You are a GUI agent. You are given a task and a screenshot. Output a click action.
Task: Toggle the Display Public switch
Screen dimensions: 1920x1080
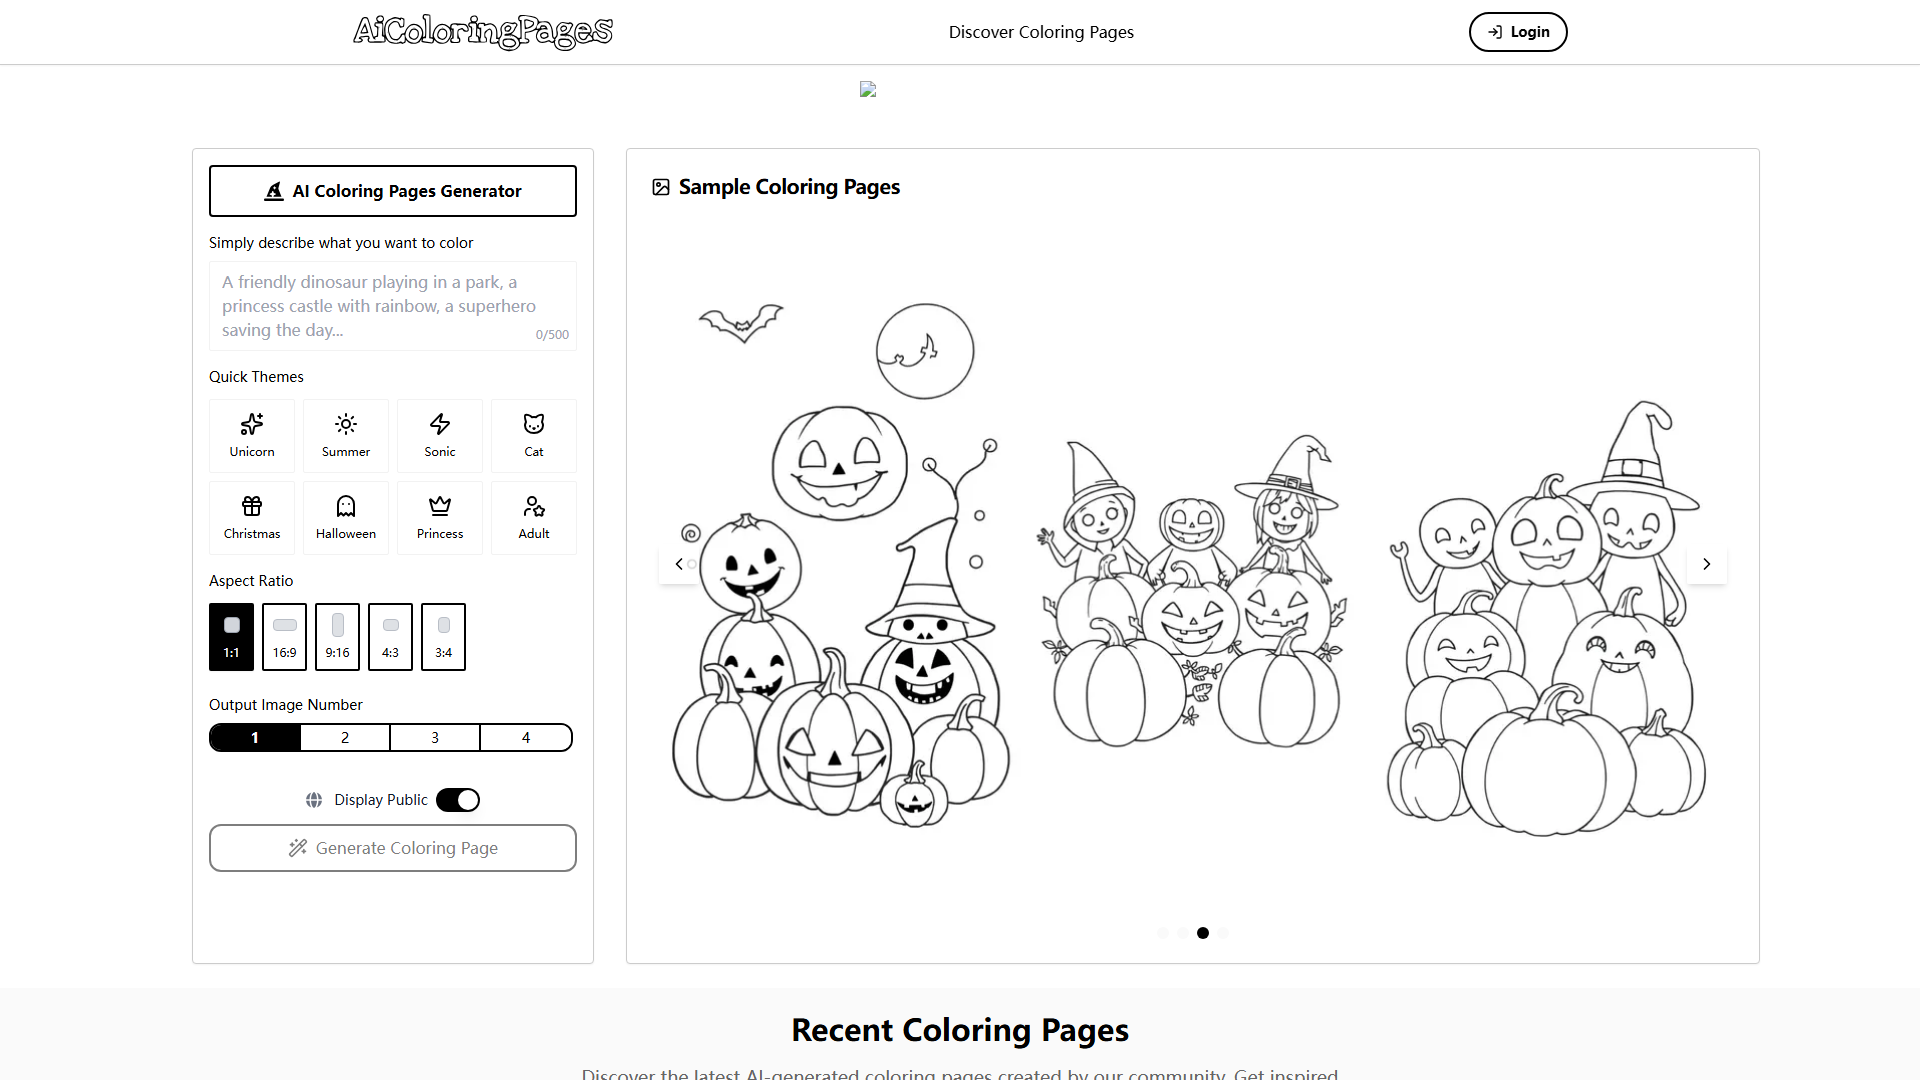pyautogui.click(x=458, y=799)
